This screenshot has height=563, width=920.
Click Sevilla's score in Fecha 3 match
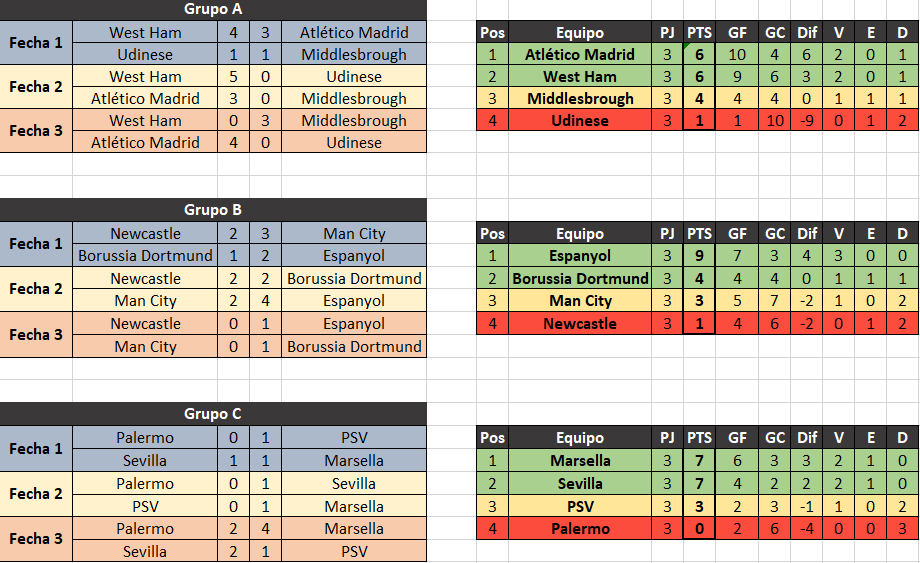234,552
